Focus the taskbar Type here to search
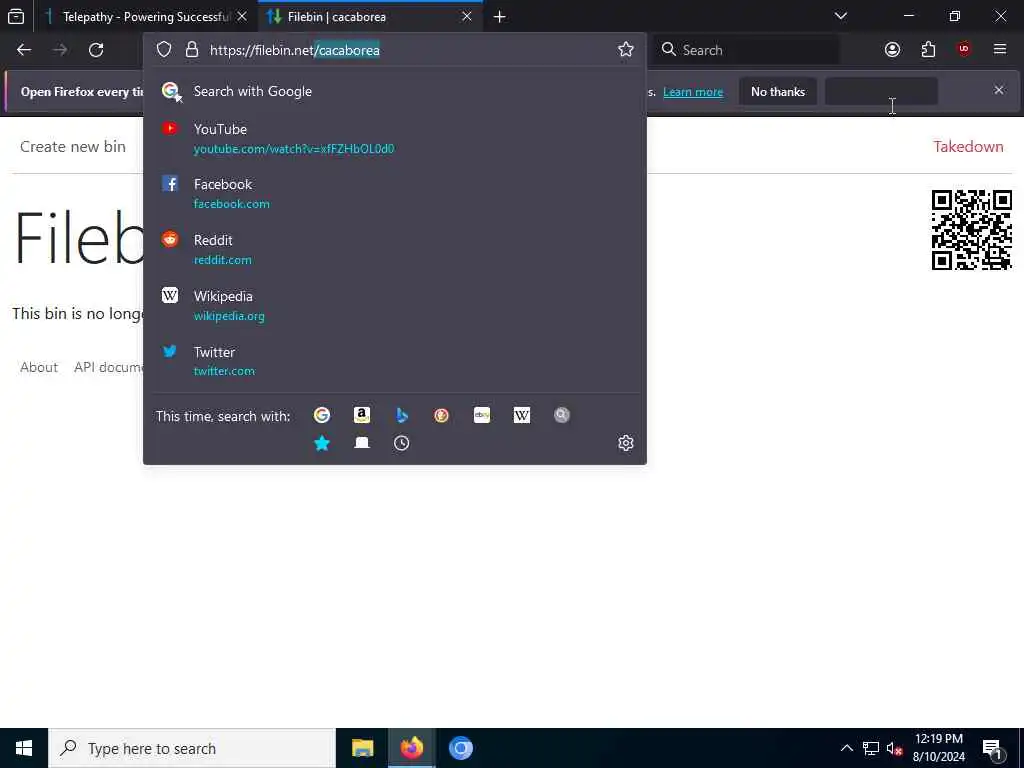Screen dimensions: 1024x768 pyautogui.click(x=191, y=748)
